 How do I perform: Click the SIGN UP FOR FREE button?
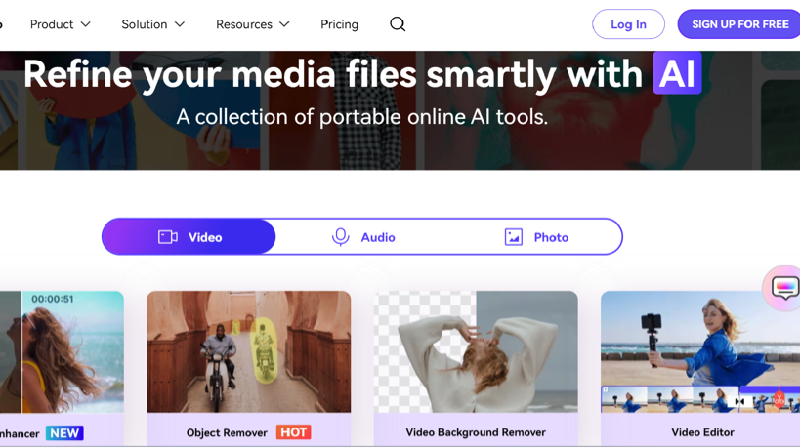coord(739,24)
